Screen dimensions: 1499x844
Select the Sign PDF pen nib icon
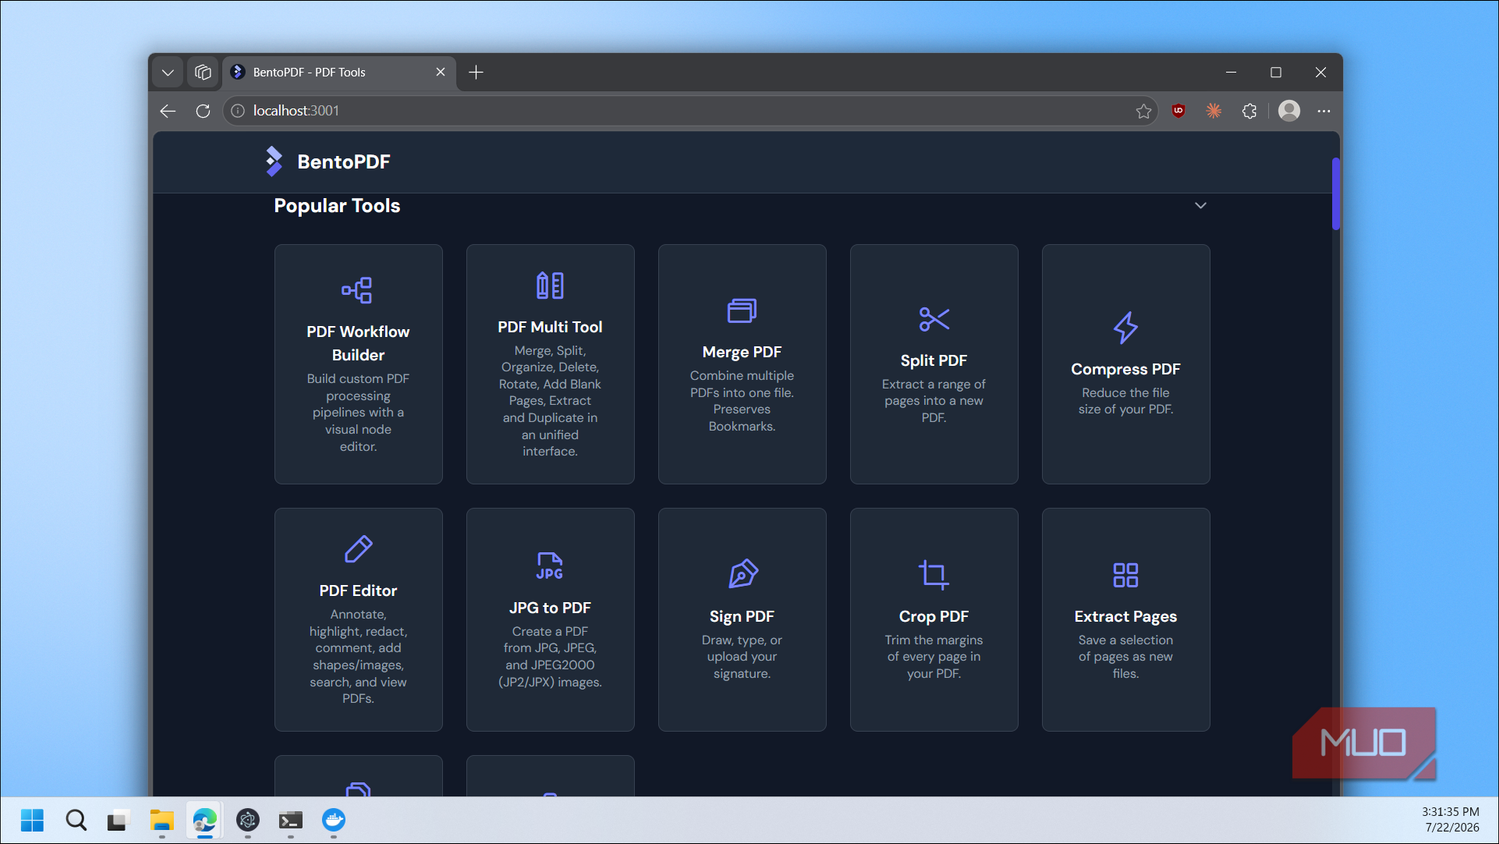pos(742,574)
